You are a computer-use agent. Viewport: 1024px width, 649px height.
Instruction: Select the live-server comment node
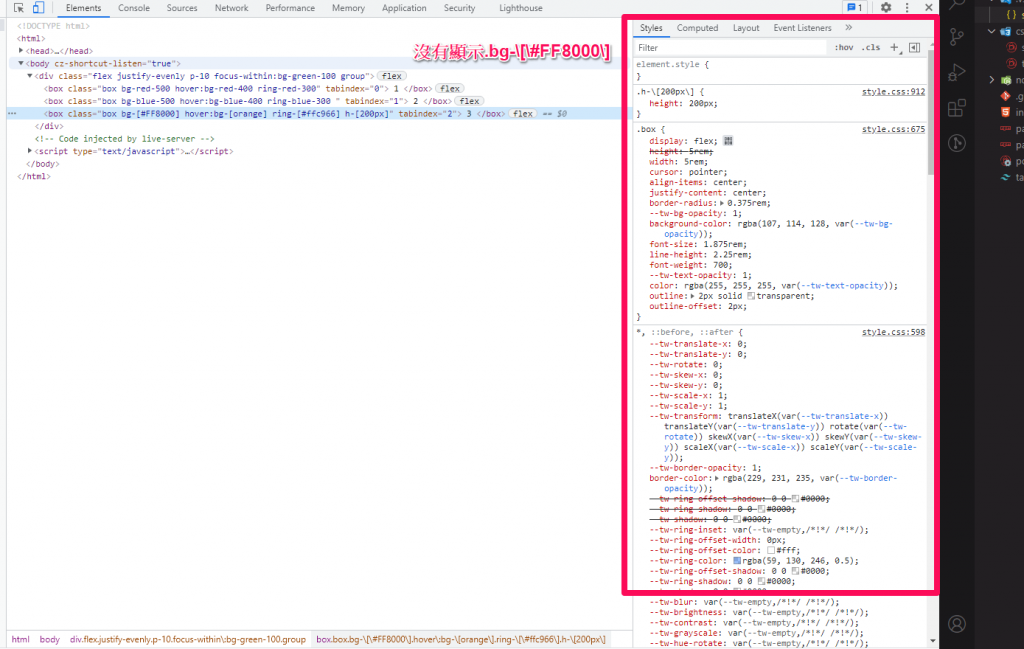click(125, 138)
